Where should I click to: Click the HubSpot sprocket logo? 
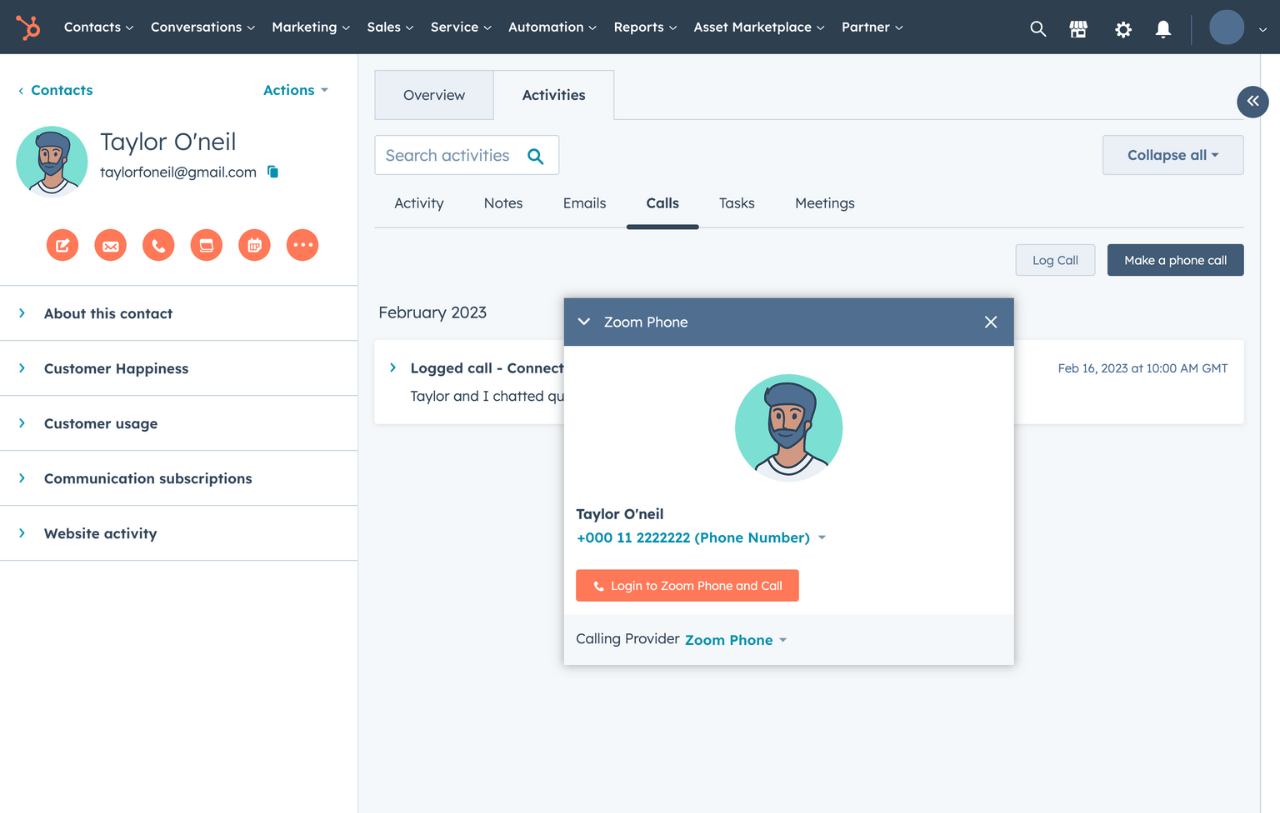coord(27,27)
